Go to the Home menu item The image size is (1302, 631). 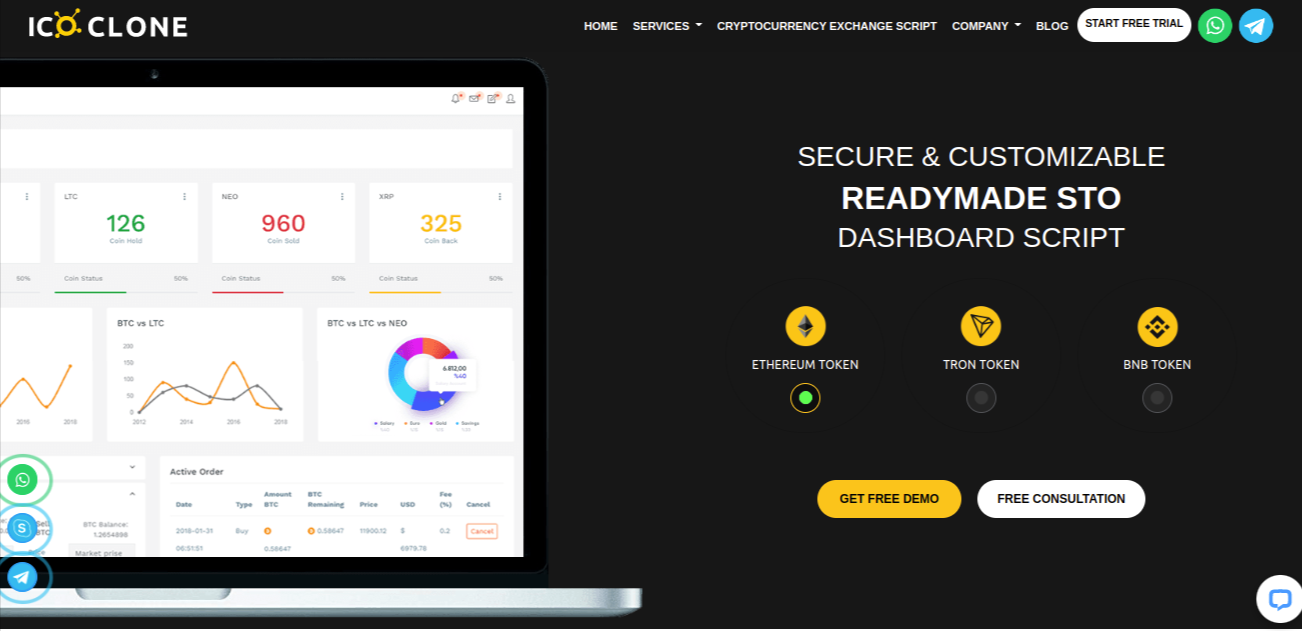coord(600,26)
